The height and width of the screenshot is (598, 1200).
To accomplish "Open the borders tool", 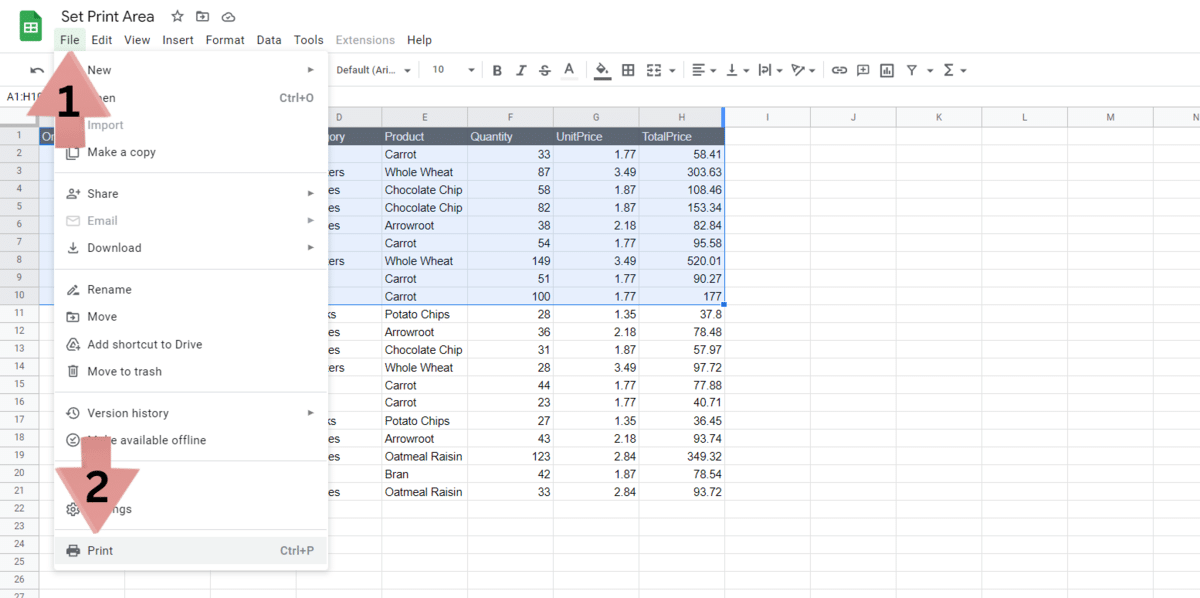I will (627, 70).
